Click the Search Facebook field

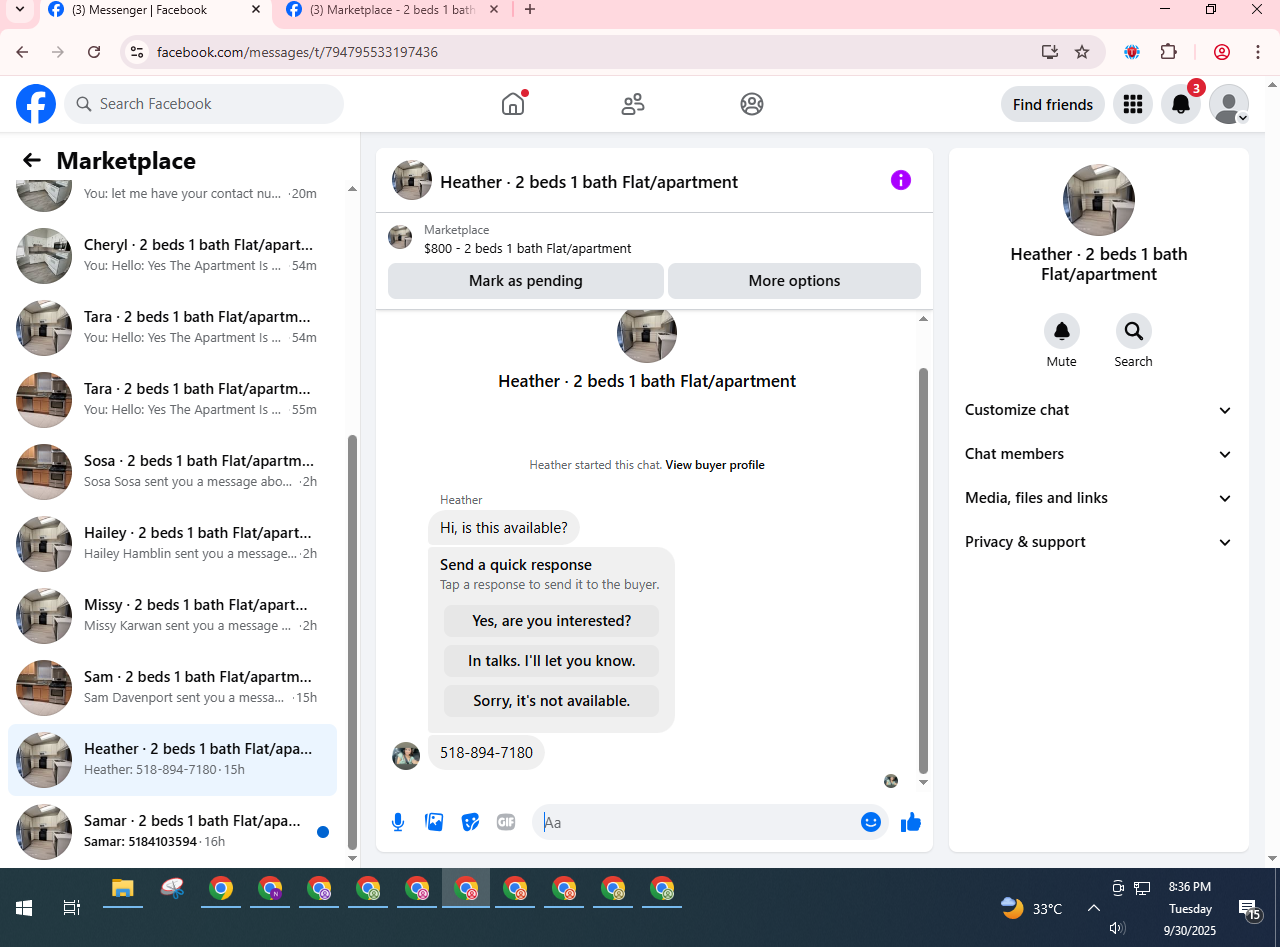click(204, 104)
